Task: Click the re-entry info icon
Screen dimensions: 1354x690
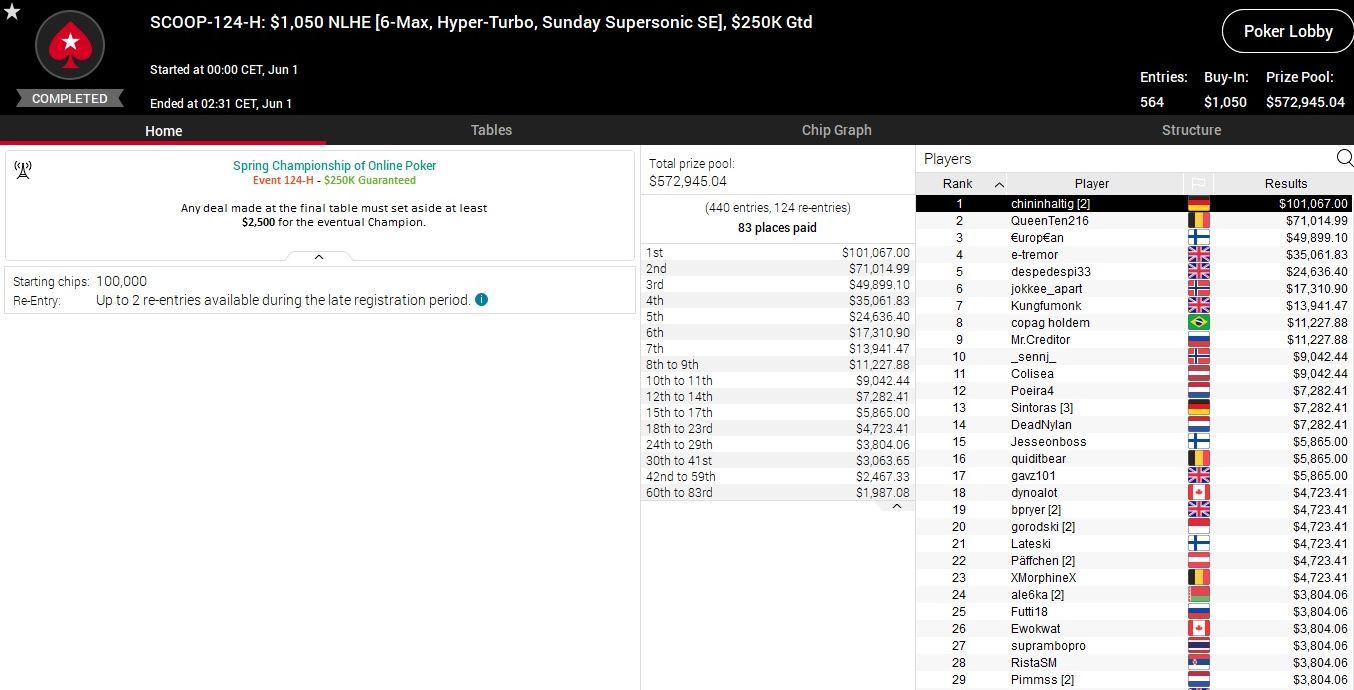Action: pos(481,299)
